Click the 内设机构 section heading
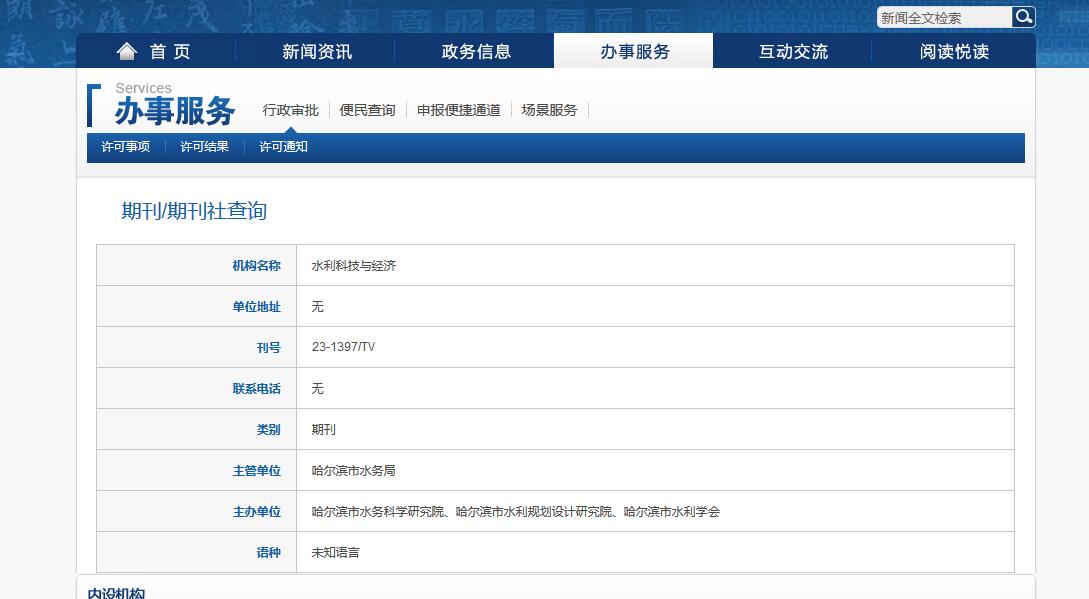 [x=116, y=593]
